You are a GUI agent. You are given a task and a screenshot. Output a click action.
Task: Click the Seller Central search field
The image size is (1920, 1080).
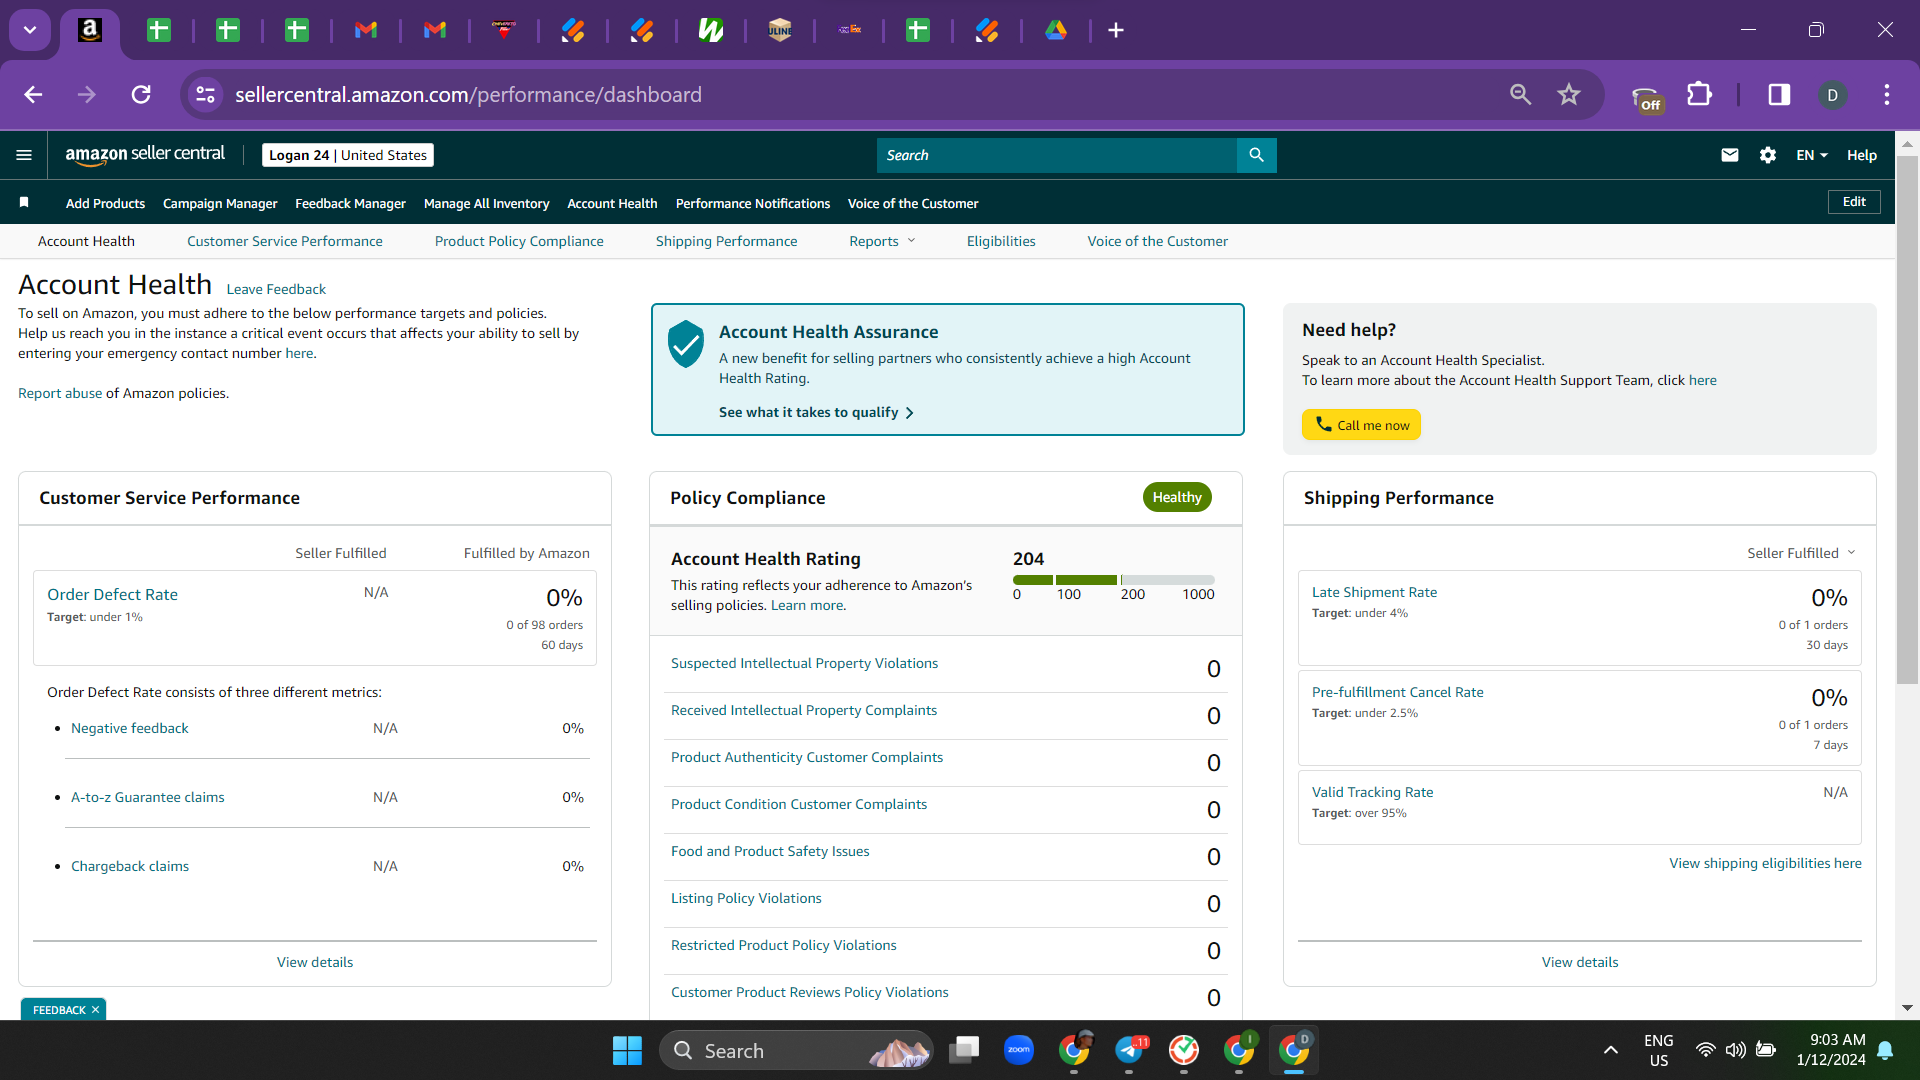point(1057,155)
